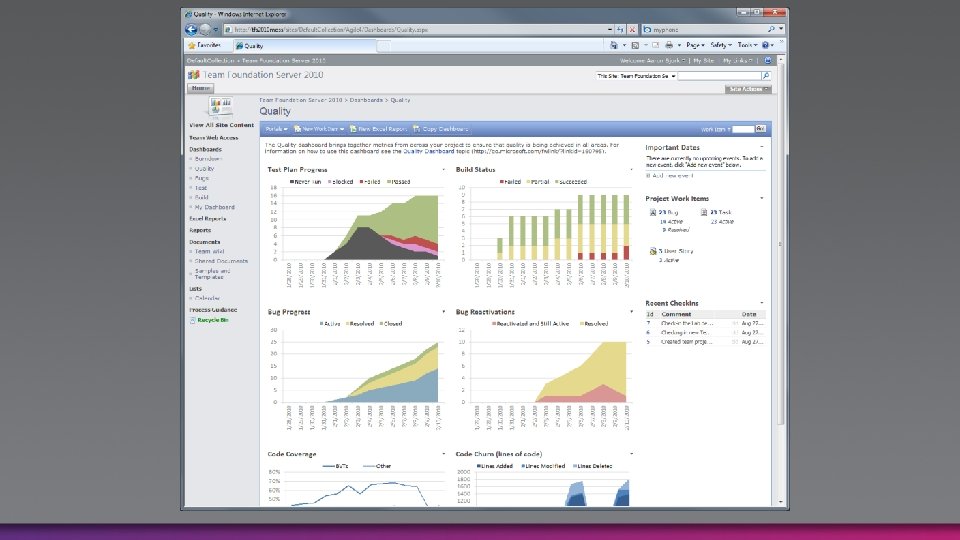The width and height of the screenshot is (960, 540).
Task: Click the Team Foundation Server logo icon
Action: pyautogui.click(x=193, y=75)
